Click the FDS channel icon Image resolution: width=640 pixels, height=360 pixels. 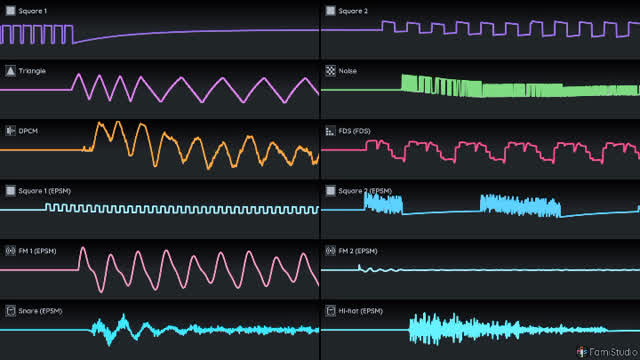click(x=330, y=131)
